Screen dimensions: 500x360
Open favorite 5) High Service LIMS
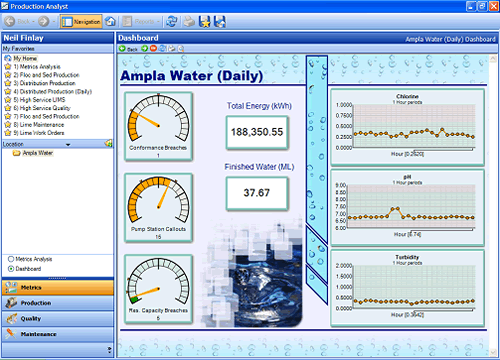[x=39, y=100]
